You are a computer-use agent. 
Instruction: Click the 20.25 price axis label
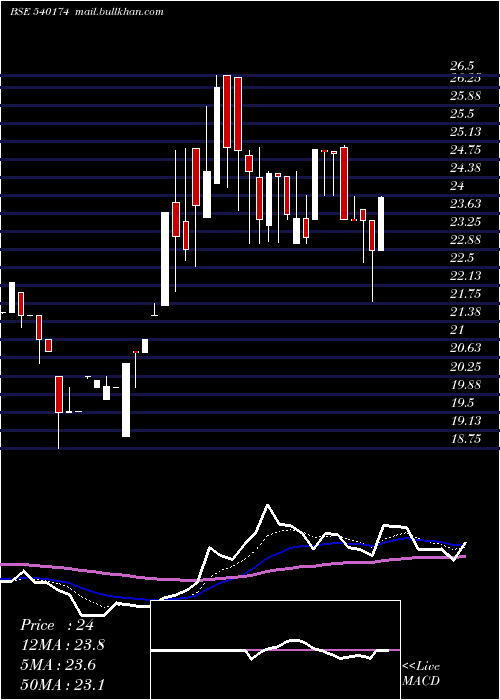[465, 367]
